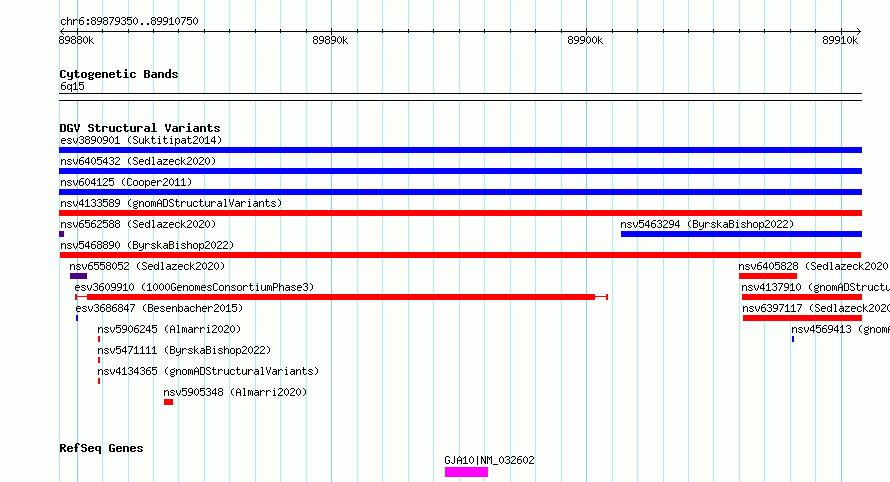
Task: Open the nsv4569413 variant label
Action: point(840,329)
